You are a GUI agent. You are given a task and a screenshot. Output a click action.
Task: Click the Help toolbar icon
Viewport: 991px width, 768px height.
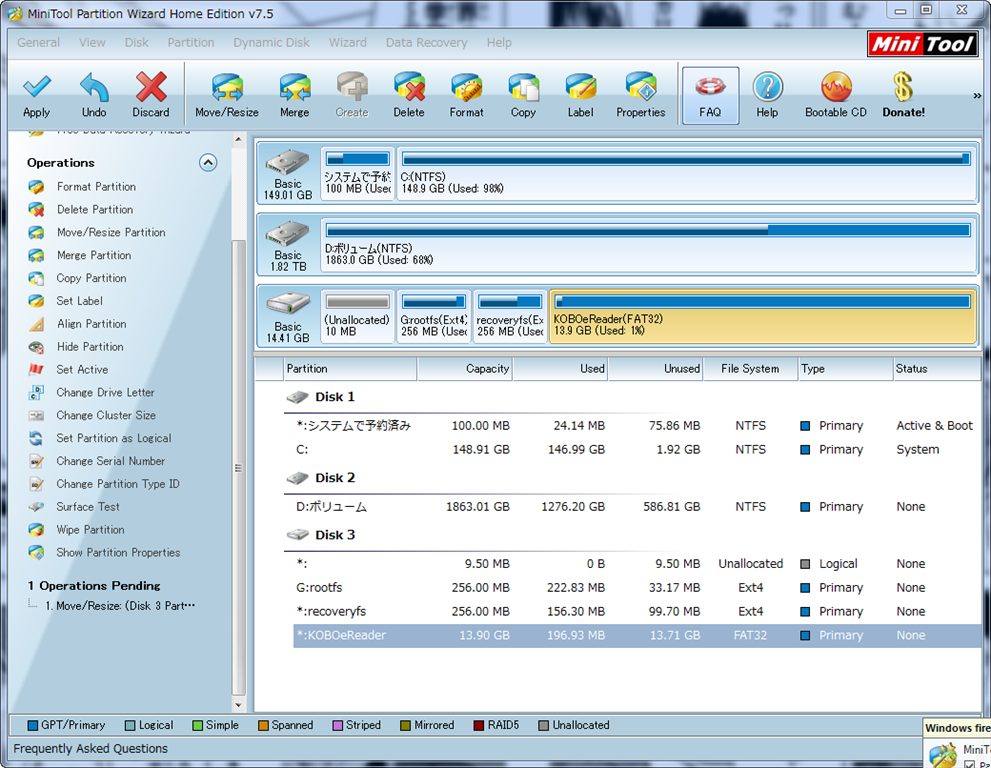[x=767, y=95]
